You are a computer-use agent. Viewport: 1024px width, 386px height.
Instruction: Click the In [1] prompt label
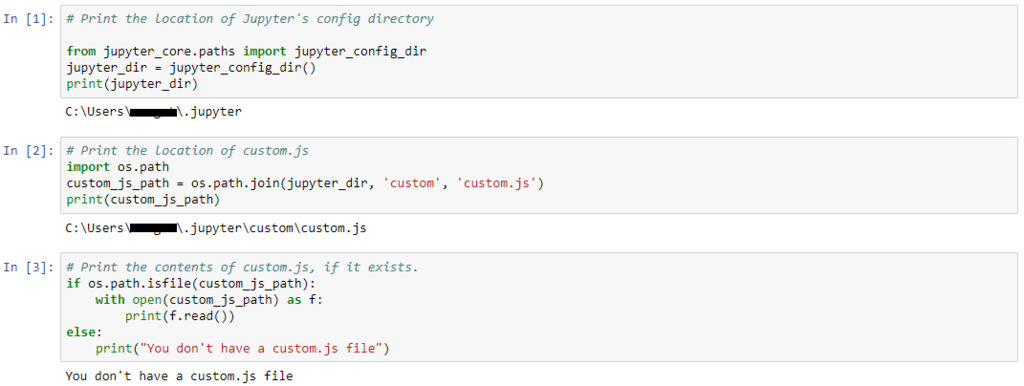(x=29, y=18)
